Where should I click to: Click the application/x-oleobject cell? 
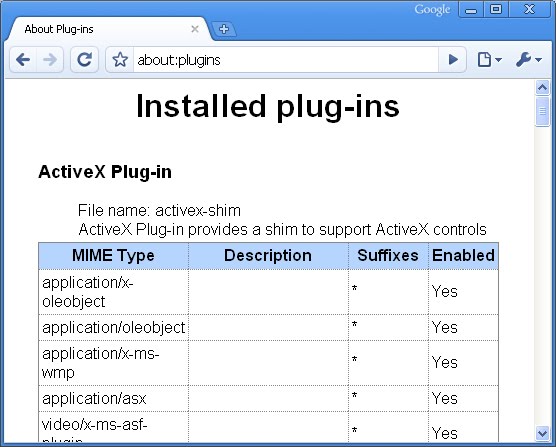[113, 292]
